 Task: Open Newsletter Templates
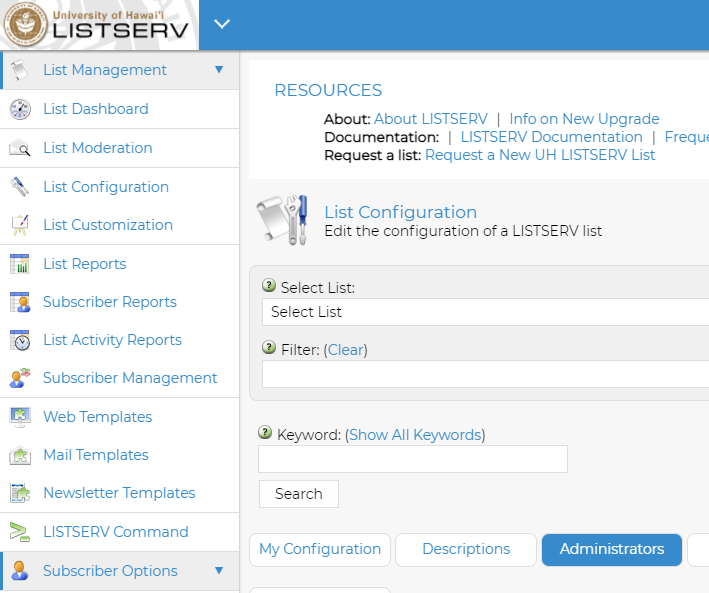(119, 493)
